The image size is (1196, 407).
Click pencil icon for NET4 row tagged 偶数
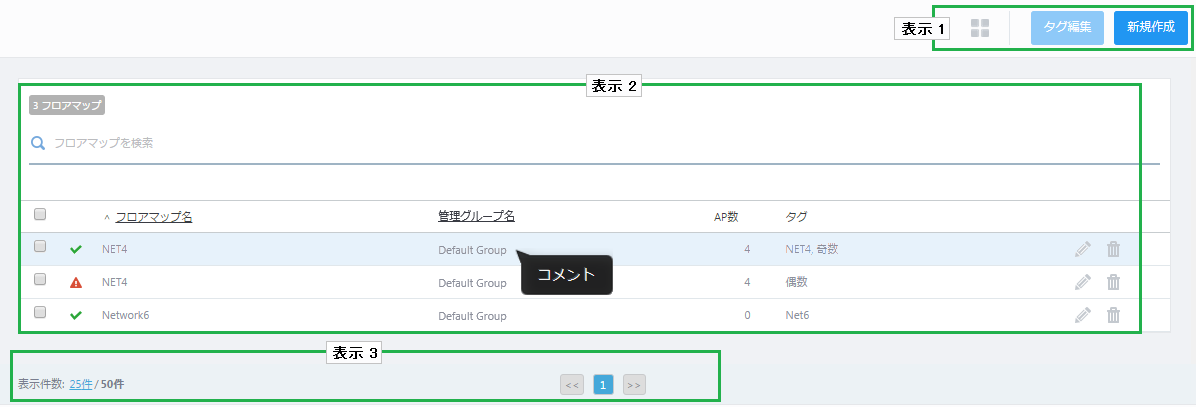point(1082,282)
